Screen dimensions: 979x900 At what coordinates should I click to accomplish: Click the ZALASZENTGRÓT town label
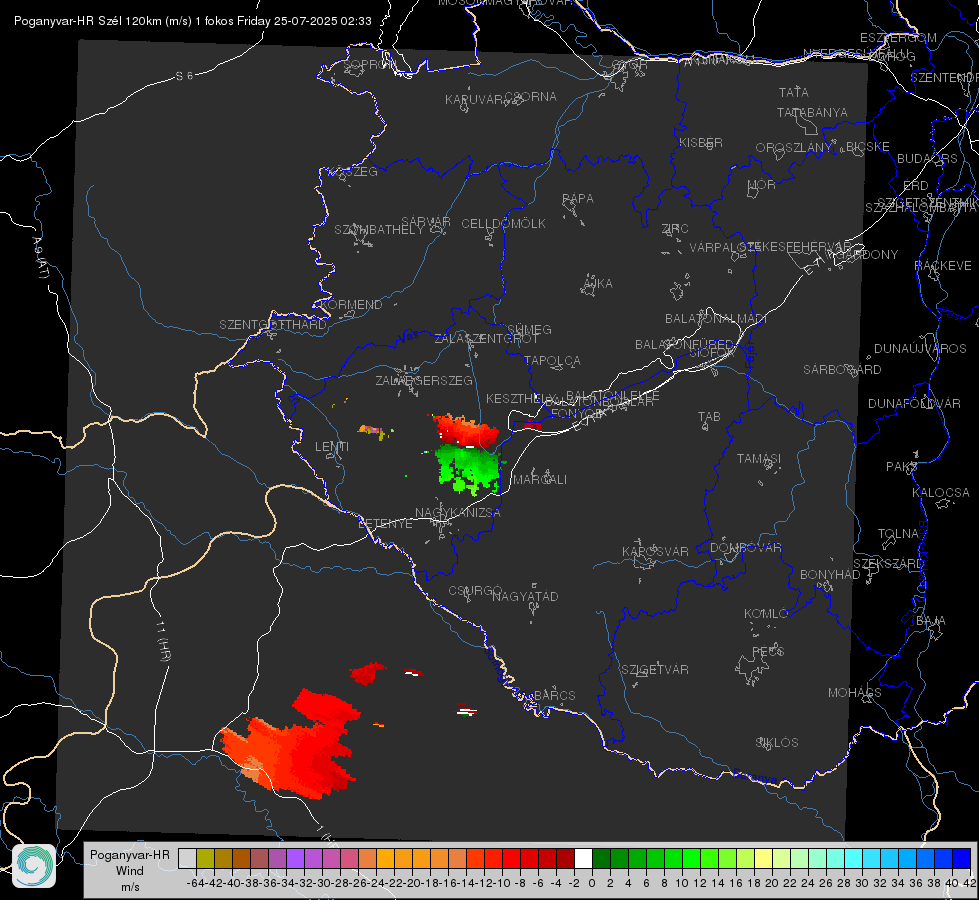486,339
